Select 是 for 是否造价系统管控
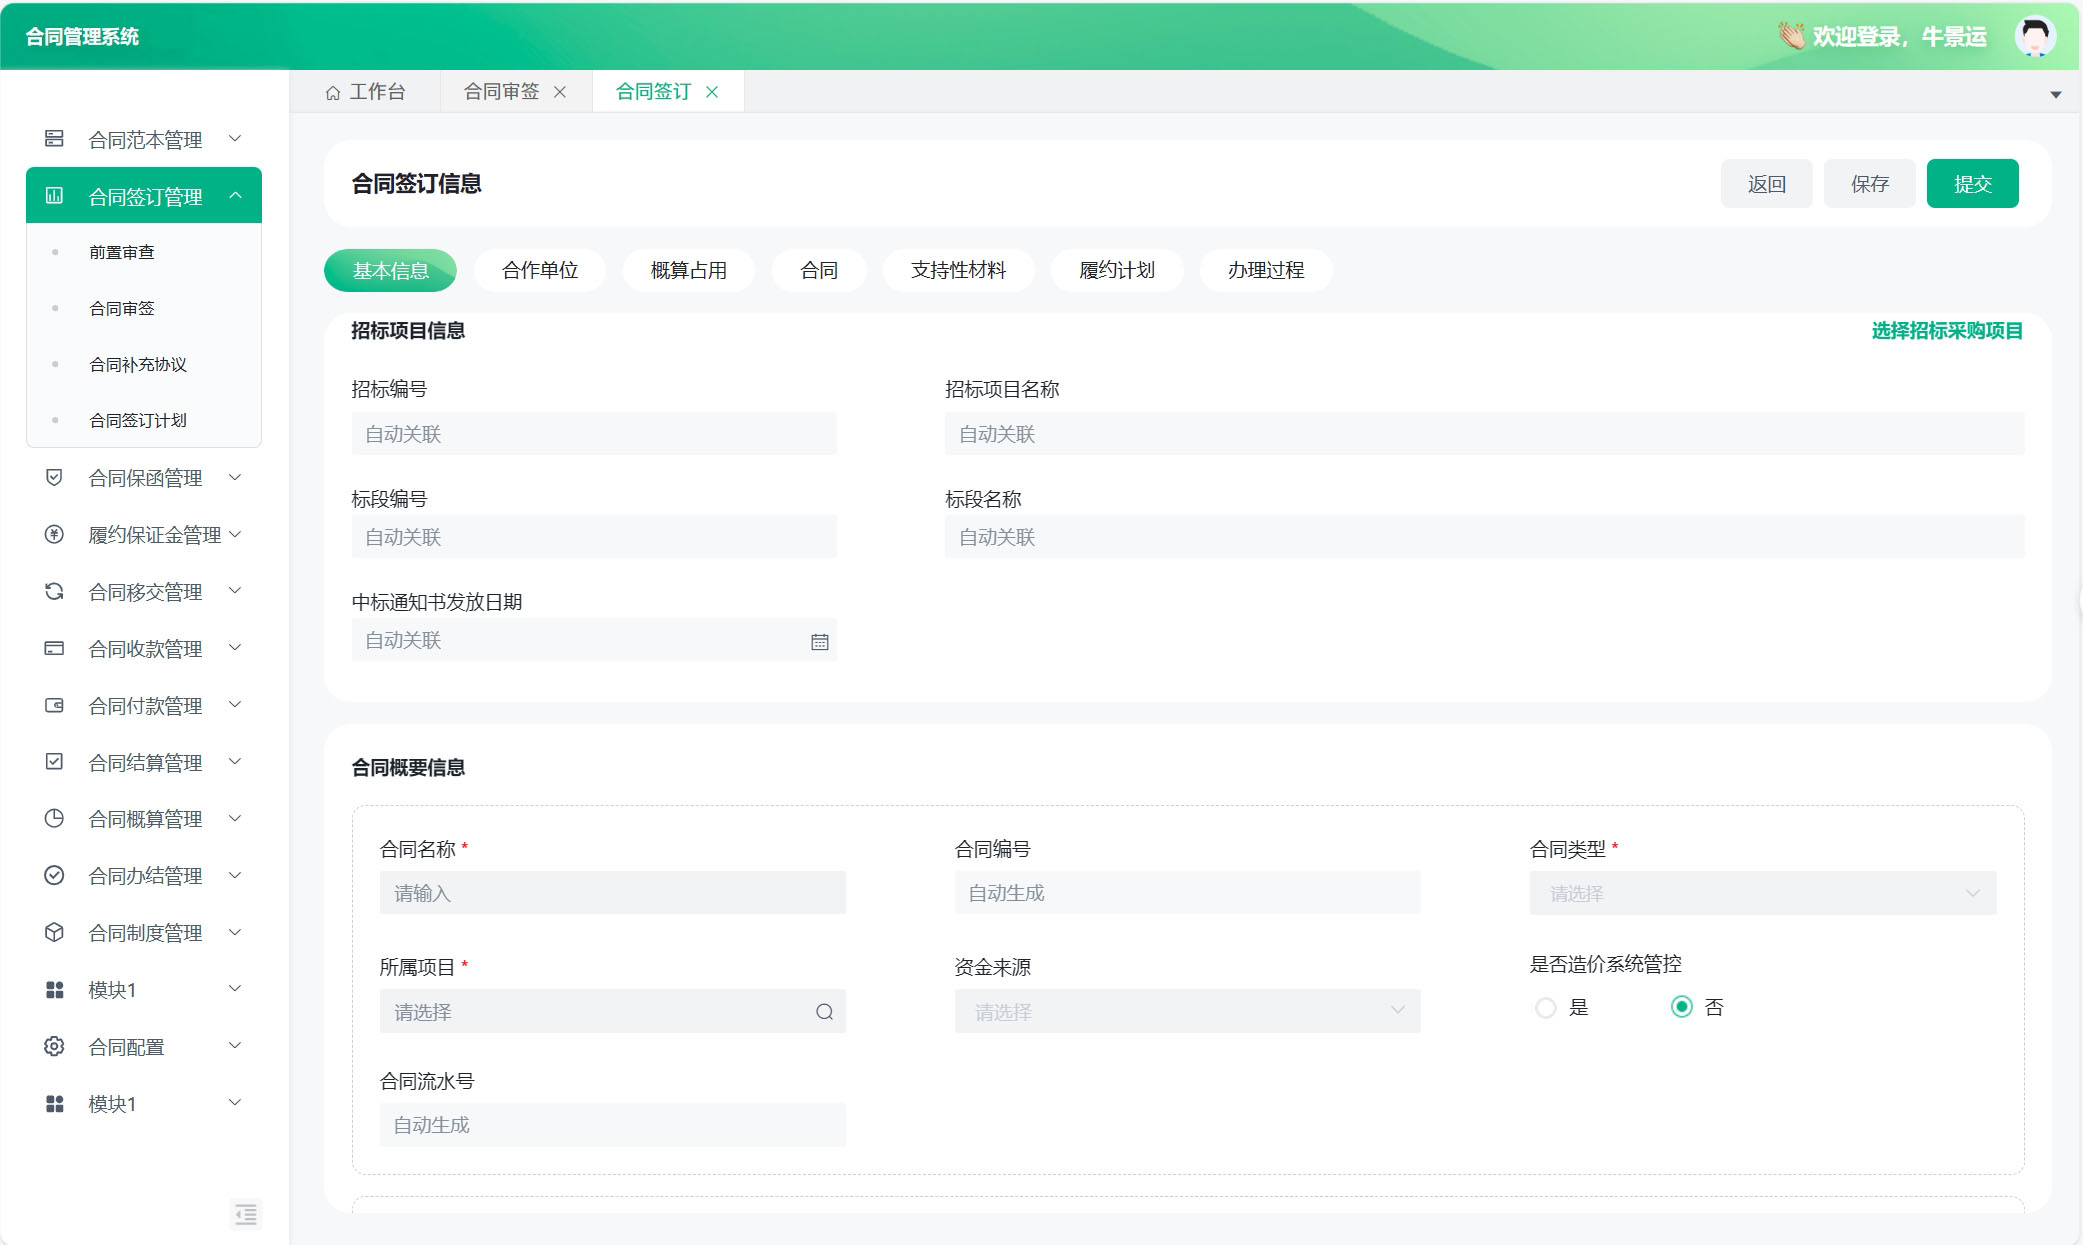The width and height of the screenshot is (2083, 1245). 1546,1008
